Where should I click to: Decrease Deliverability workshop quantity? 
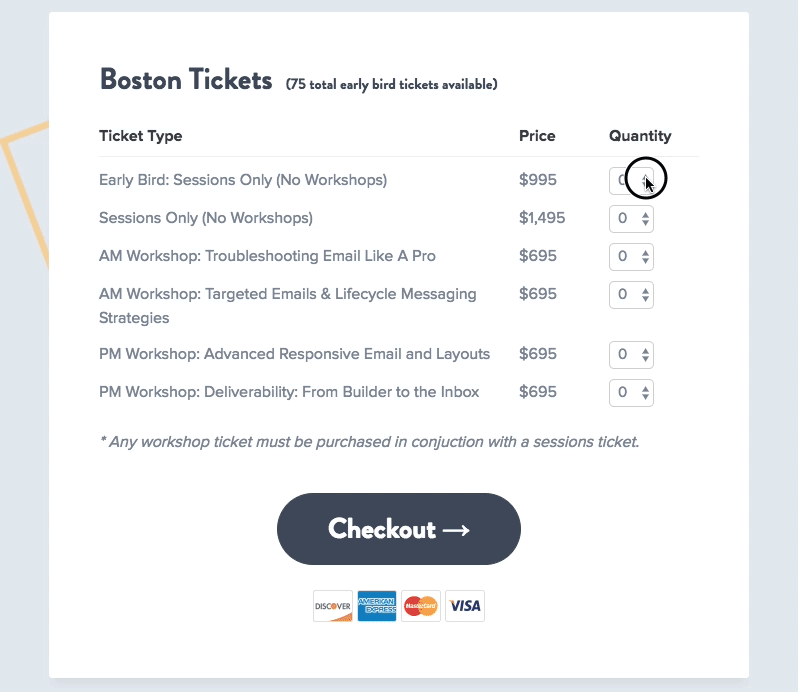(645, 397)
